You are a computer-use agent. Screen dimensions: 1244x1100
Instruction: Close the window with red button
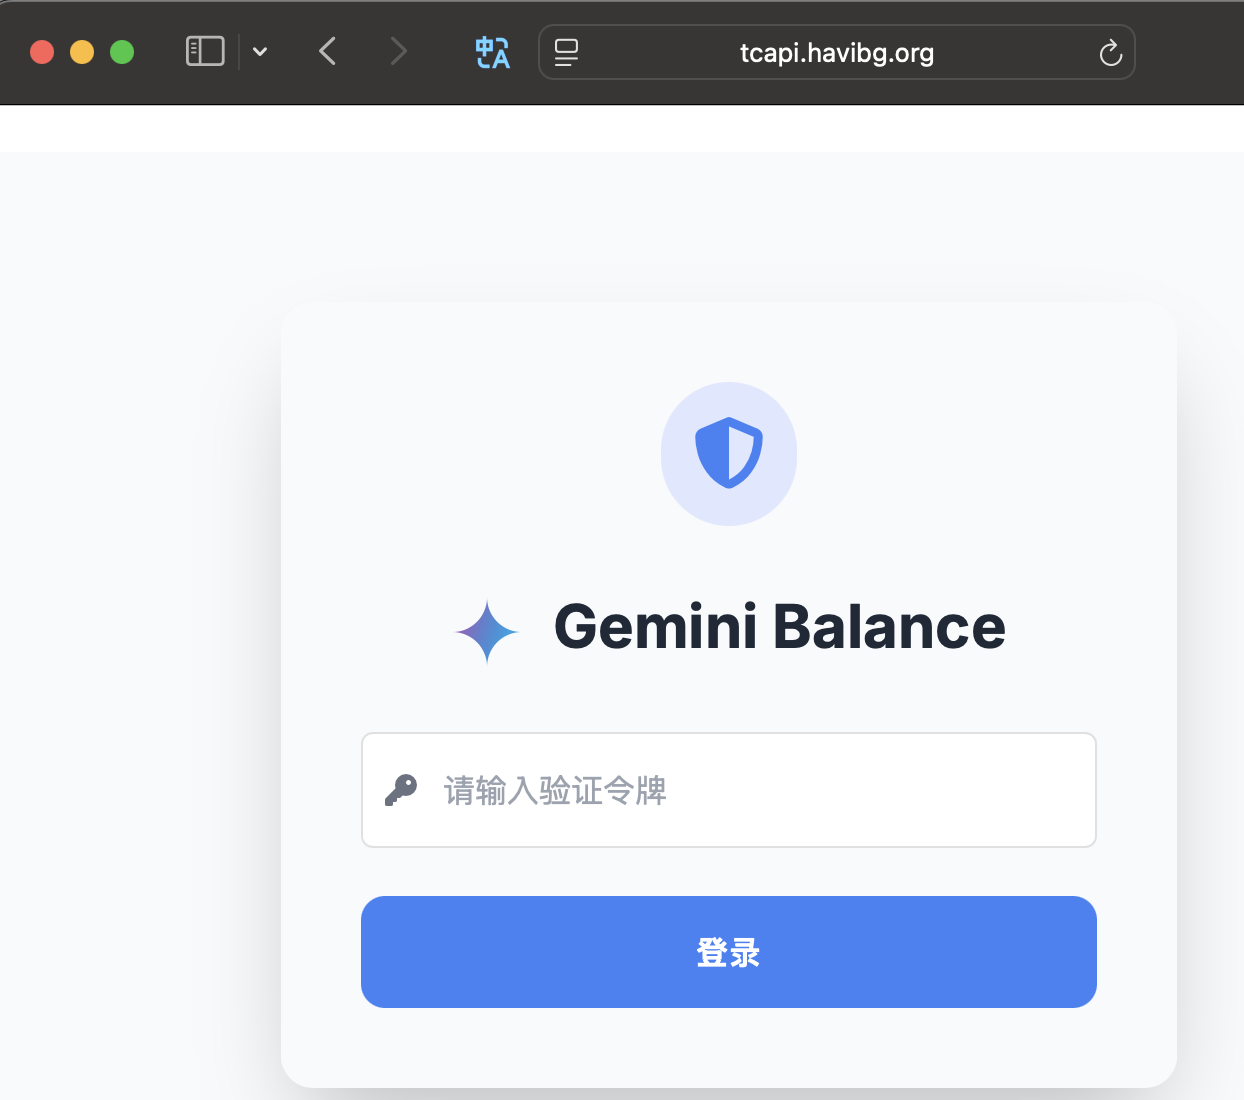42,52
